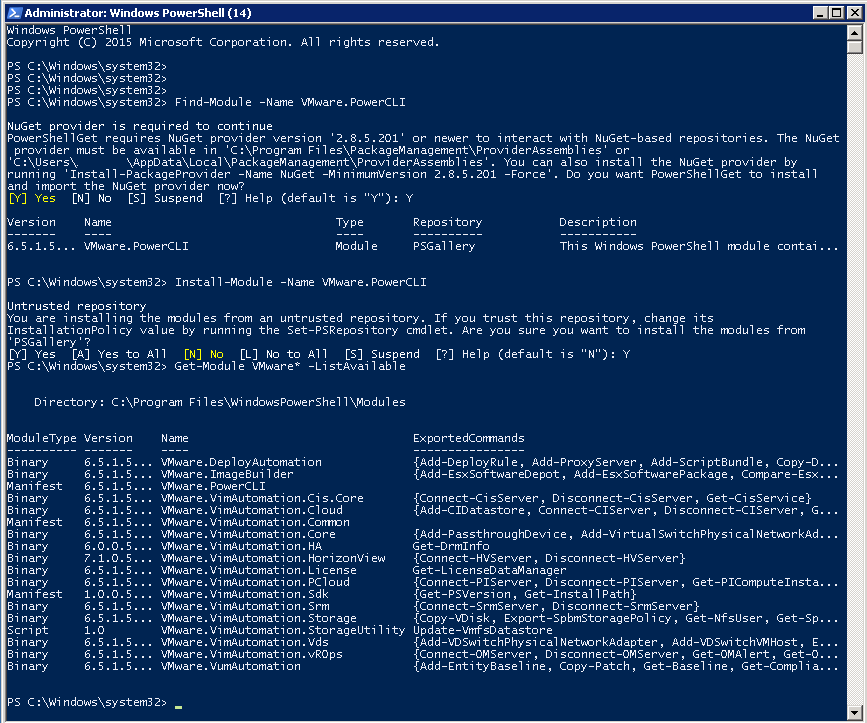867x723 pixels.
Task: Click the 'ExportedCommands' column header
Action: click(468, 438)
